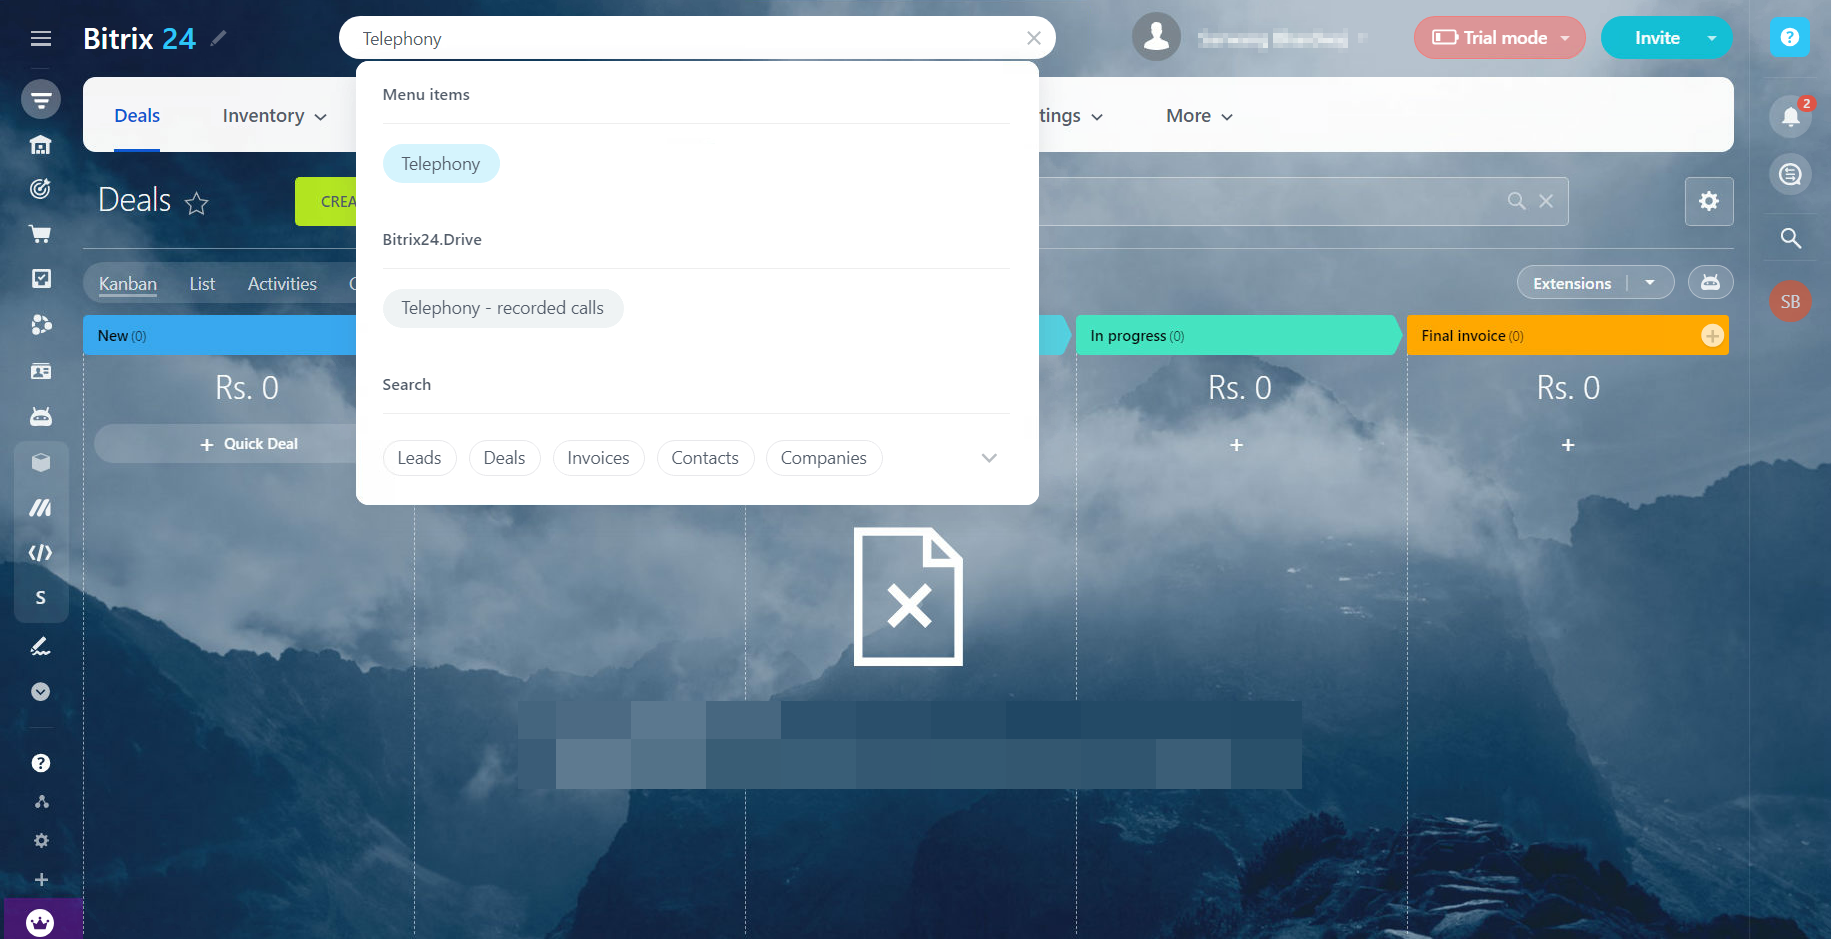Open the SB user avatar
Screen dimensions: 1832x939
(x=1790, y=301)
